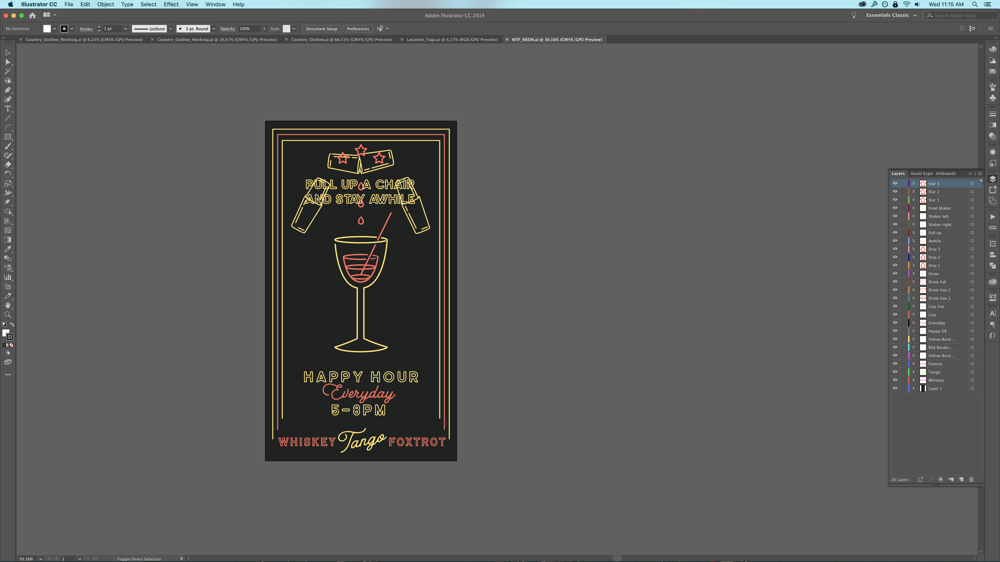
Task: Click the Opacity label link
Action: (227, 29)
